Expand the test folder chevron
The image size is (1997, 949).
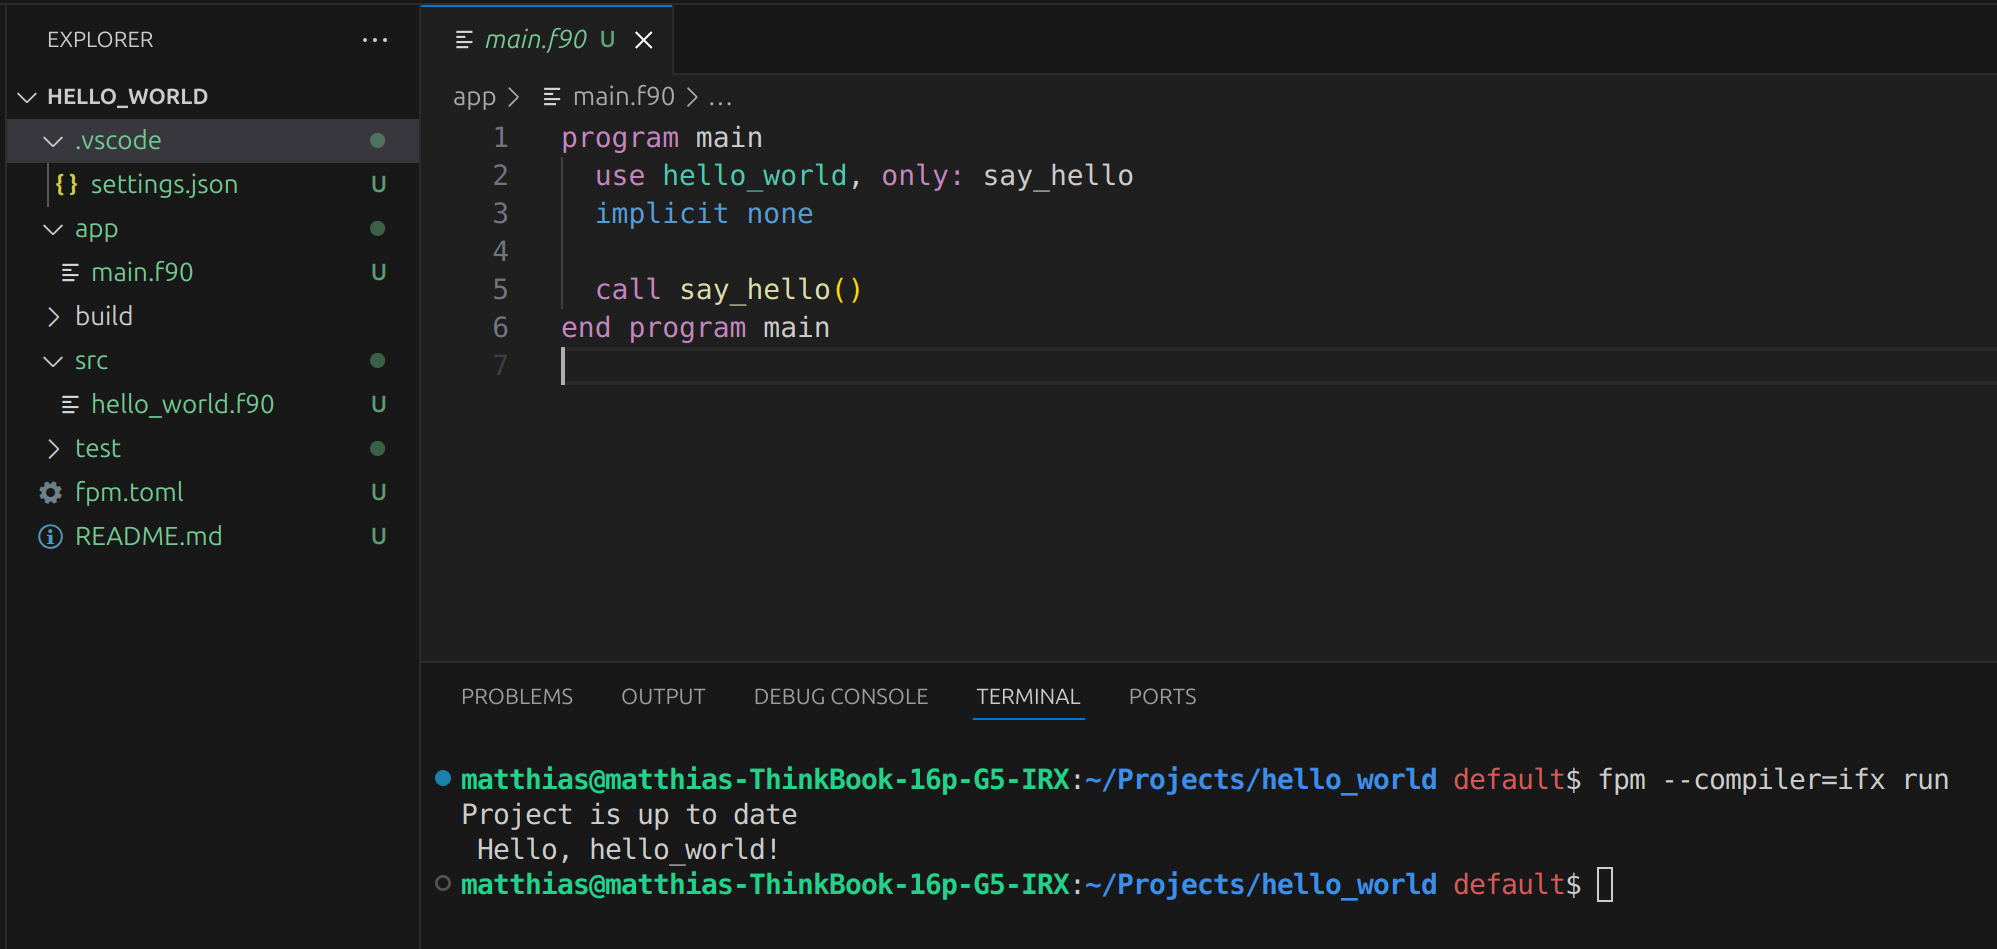[53, 449]
